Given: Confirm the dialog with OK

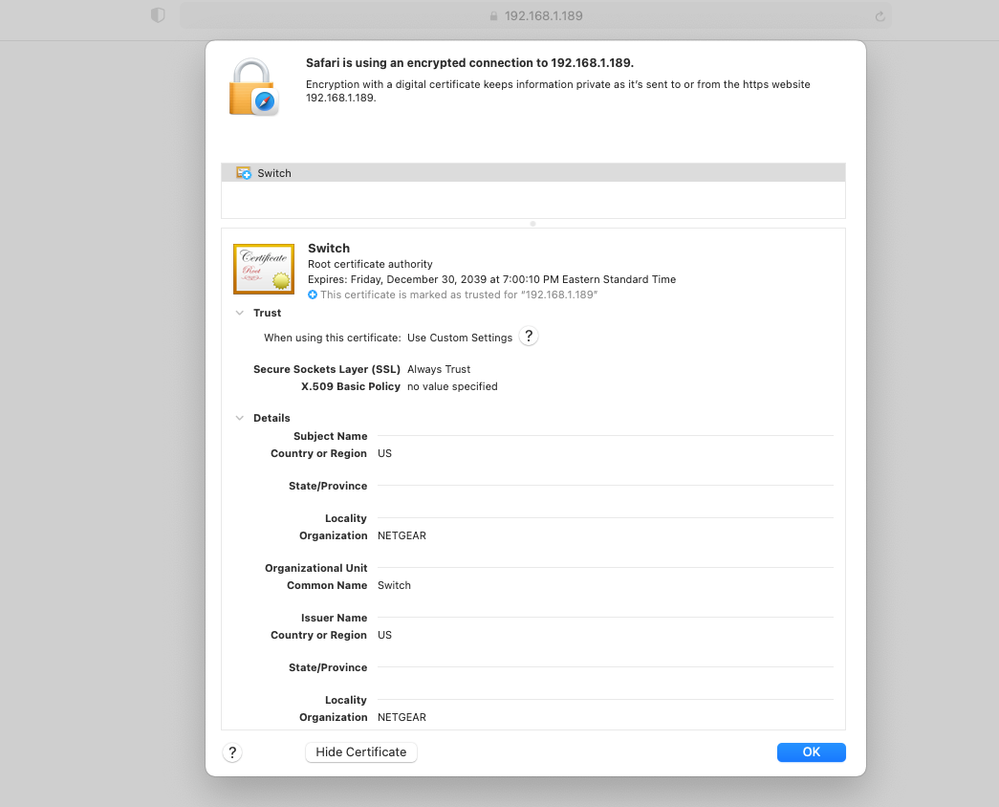Looking at the screenshot, I should tap(811, 752).
